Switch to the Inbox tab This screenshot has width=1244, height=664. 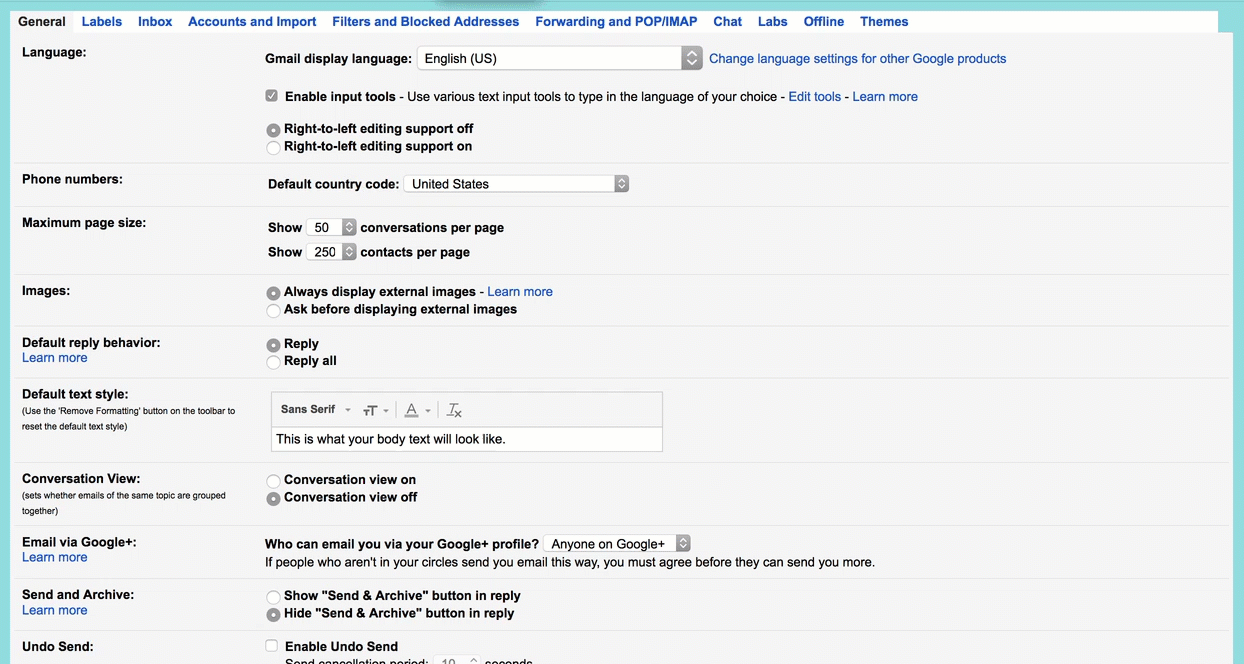(x=155, y=21)
